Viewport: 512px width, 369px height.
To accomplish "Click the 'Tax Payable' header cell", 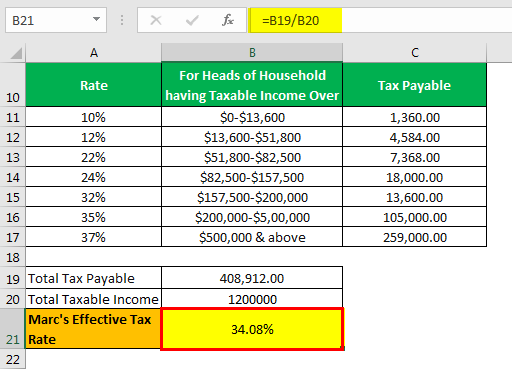I will (415, 85).
